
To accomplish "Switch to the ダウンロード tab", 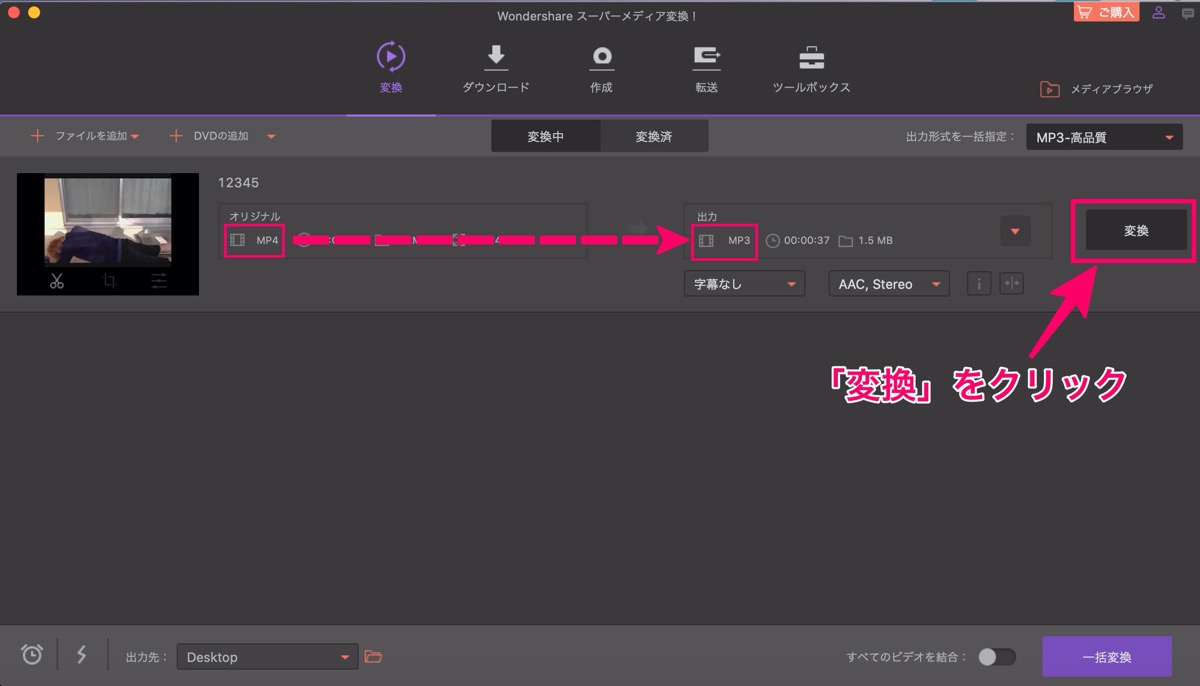I will [496, 69].
